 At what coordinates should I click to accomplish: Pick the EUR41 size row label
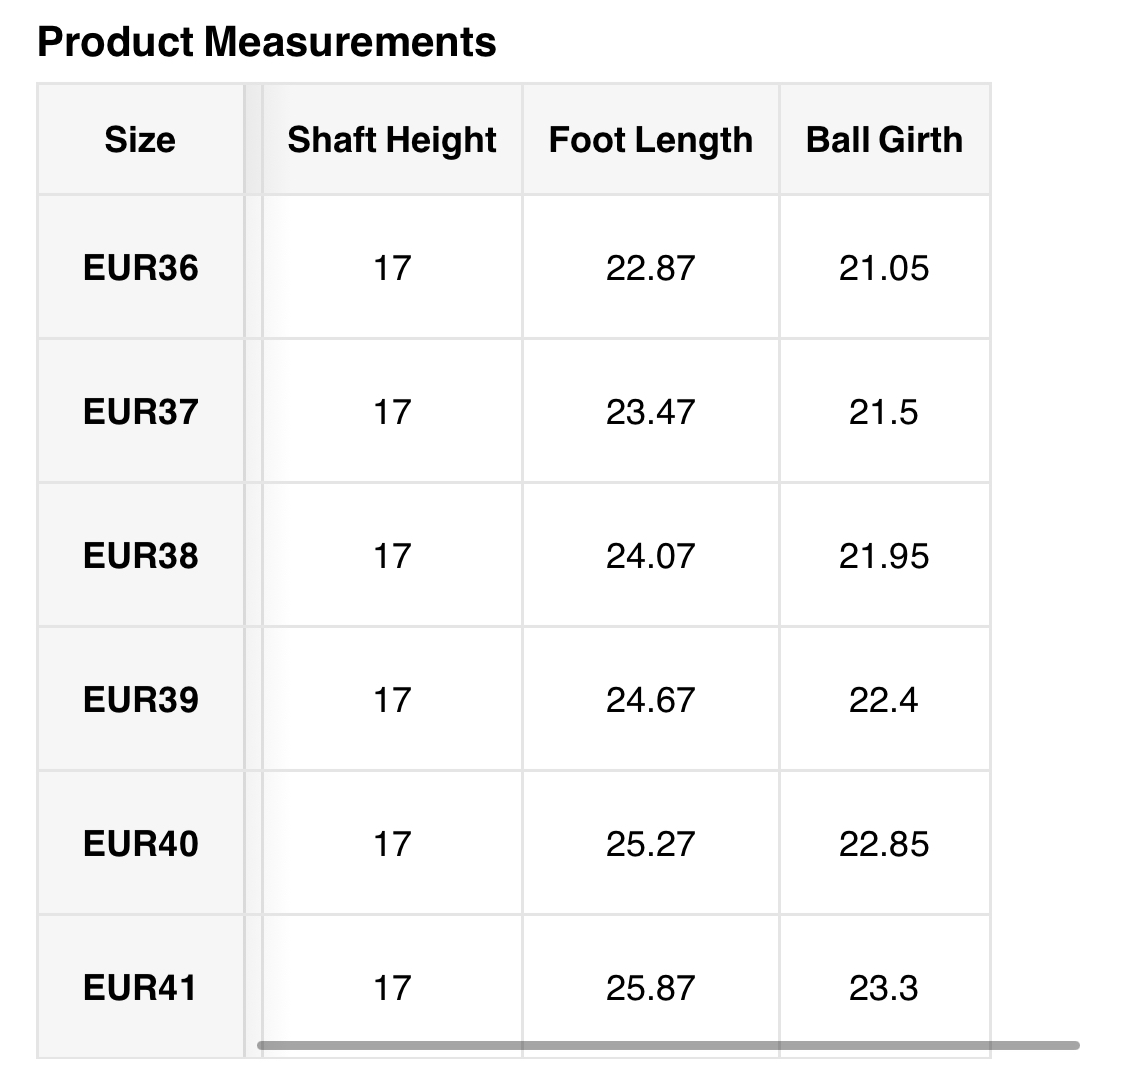(x=141, y=988)
